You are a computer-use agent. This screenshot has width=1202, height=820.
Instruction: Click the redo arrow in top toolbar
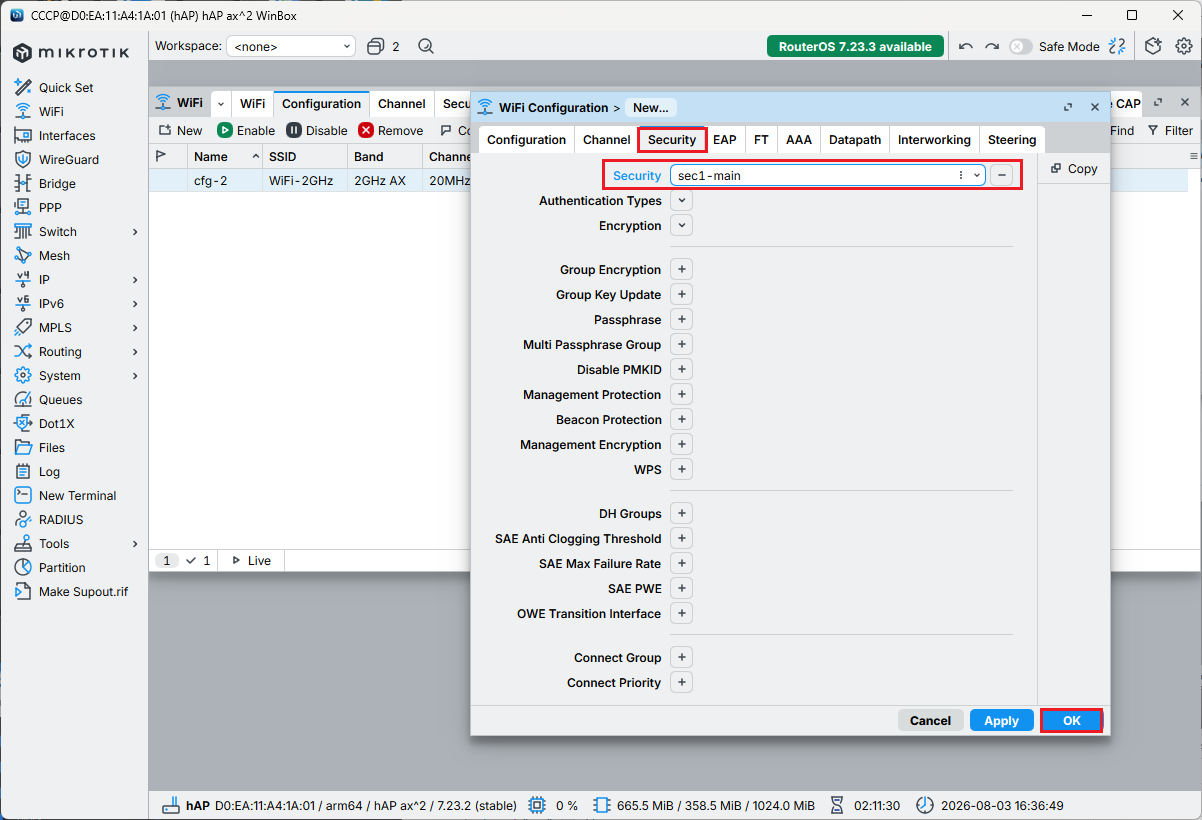pyautogui.click(x=992, y=46)
